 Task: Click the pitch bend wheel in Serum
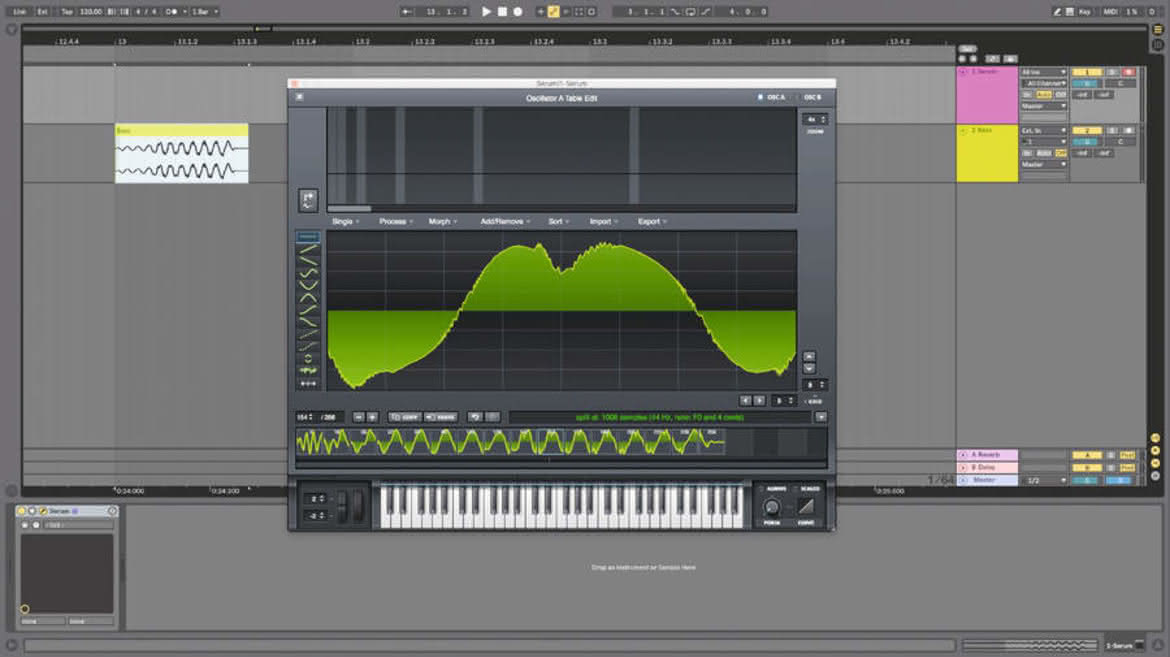(x=342, y=507)
